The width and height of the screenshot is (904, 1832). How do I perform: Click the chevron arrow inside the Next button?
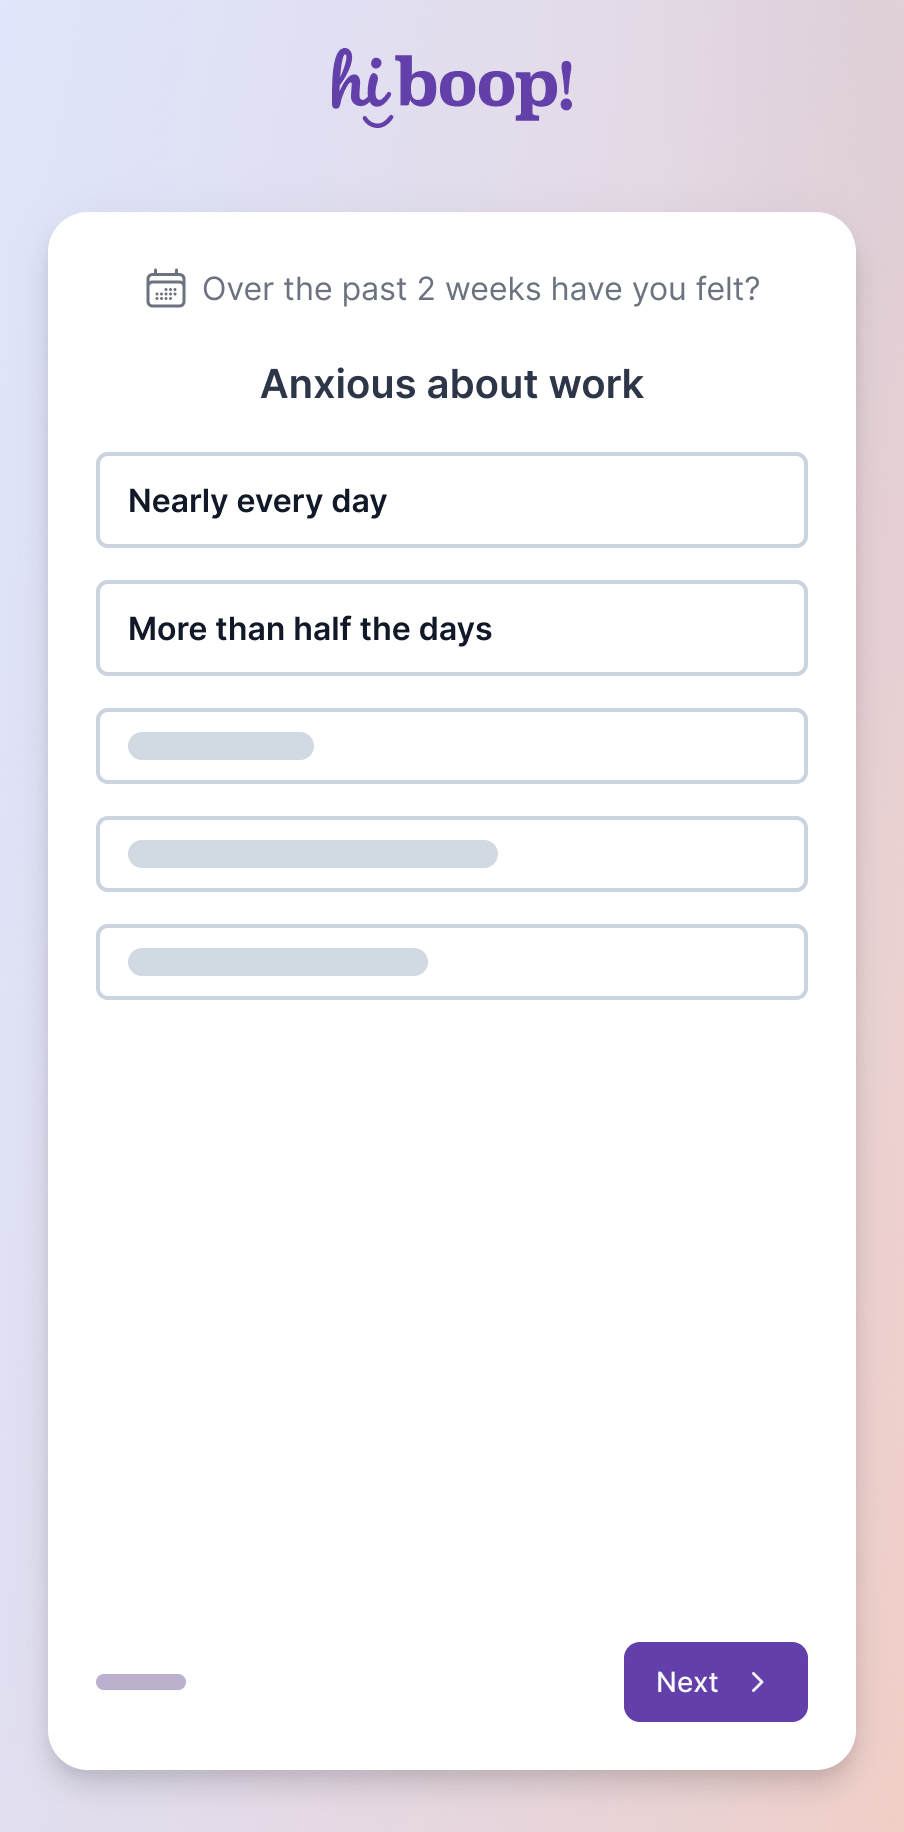coord(759,1682)
